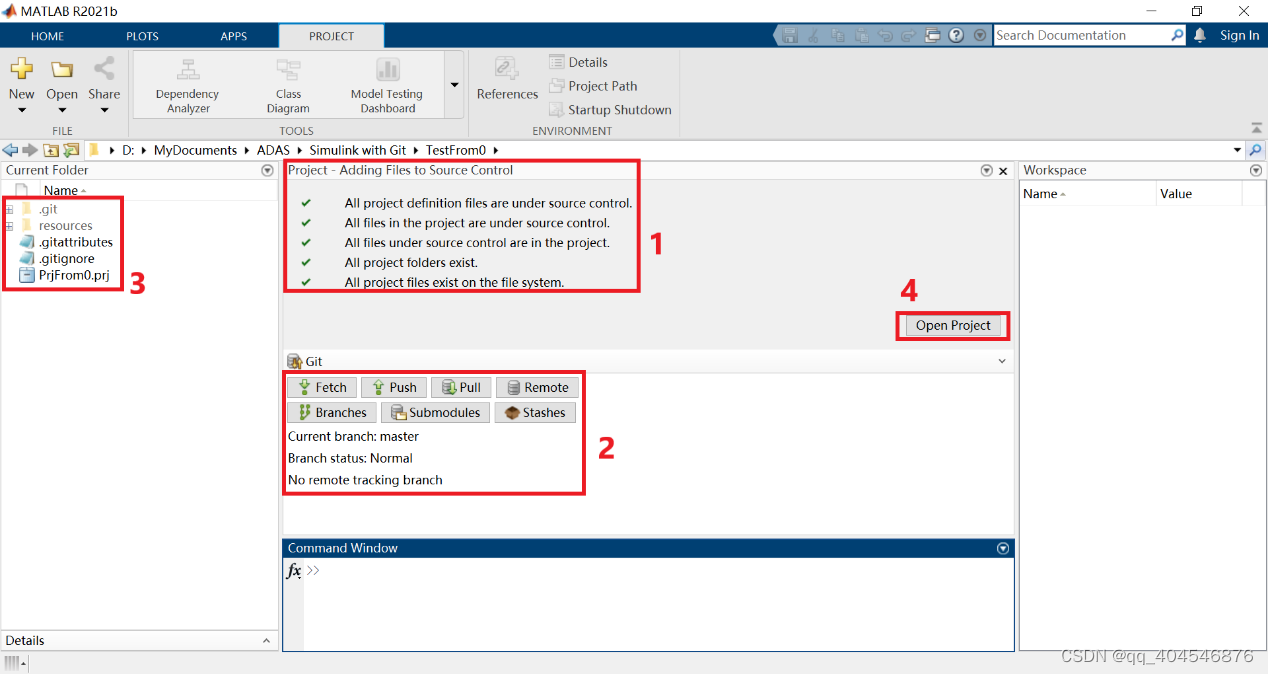Go back with the blue left arrow
This screenshot has width=1268, height=674.
click(10, 150)
